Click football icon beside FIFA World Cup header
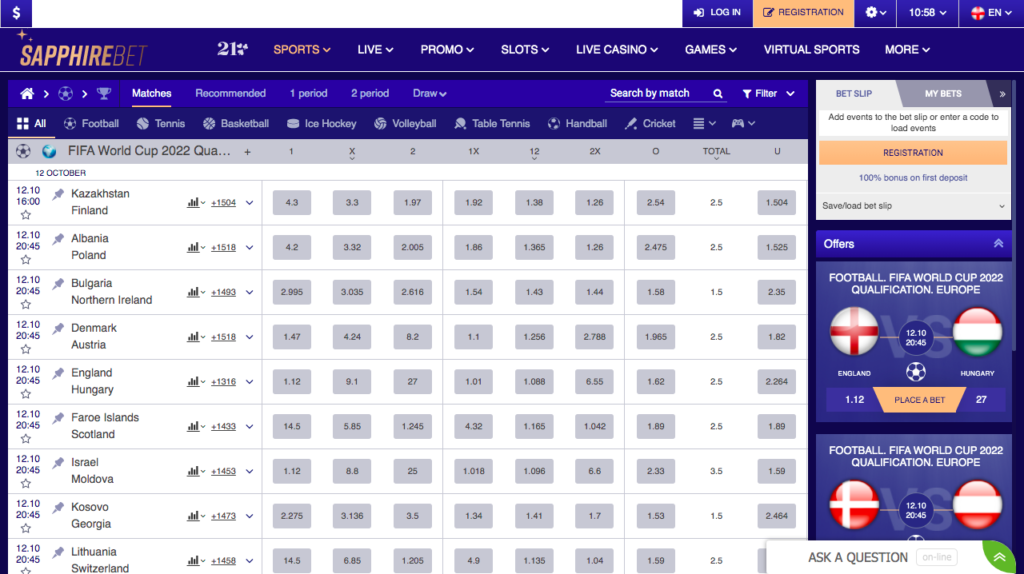This screenshot has height=574, width=1024. (24, 151)
